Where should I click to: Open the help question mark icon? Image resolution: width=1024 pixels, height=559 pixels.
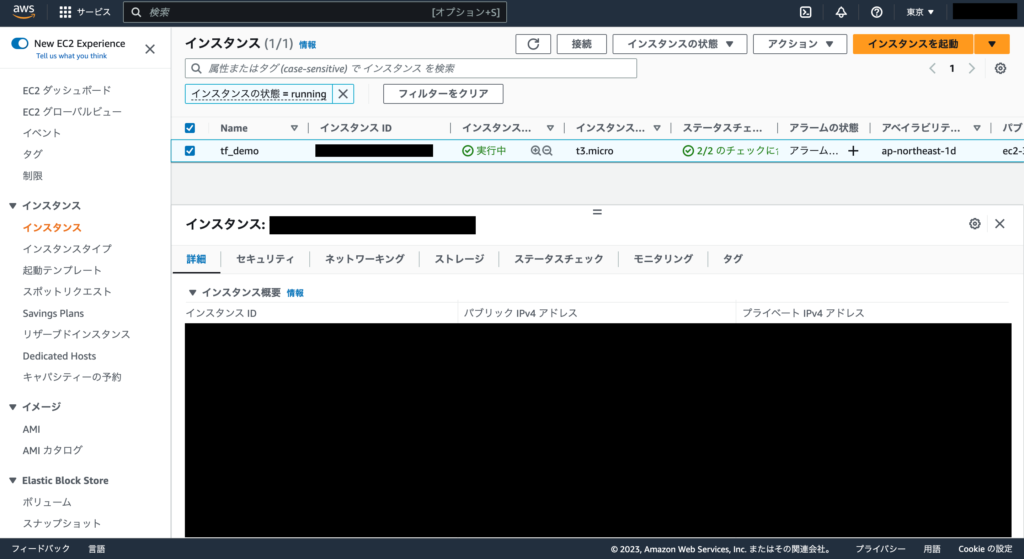click(876, 12)
